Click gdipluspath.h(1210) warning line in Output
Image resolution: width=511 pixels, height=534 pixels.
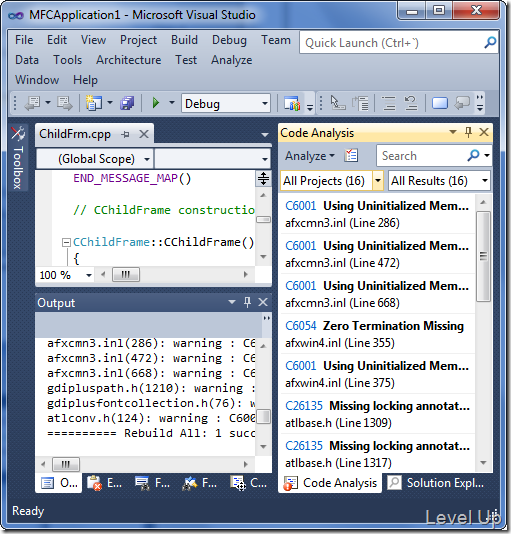[x=151, y=388]
